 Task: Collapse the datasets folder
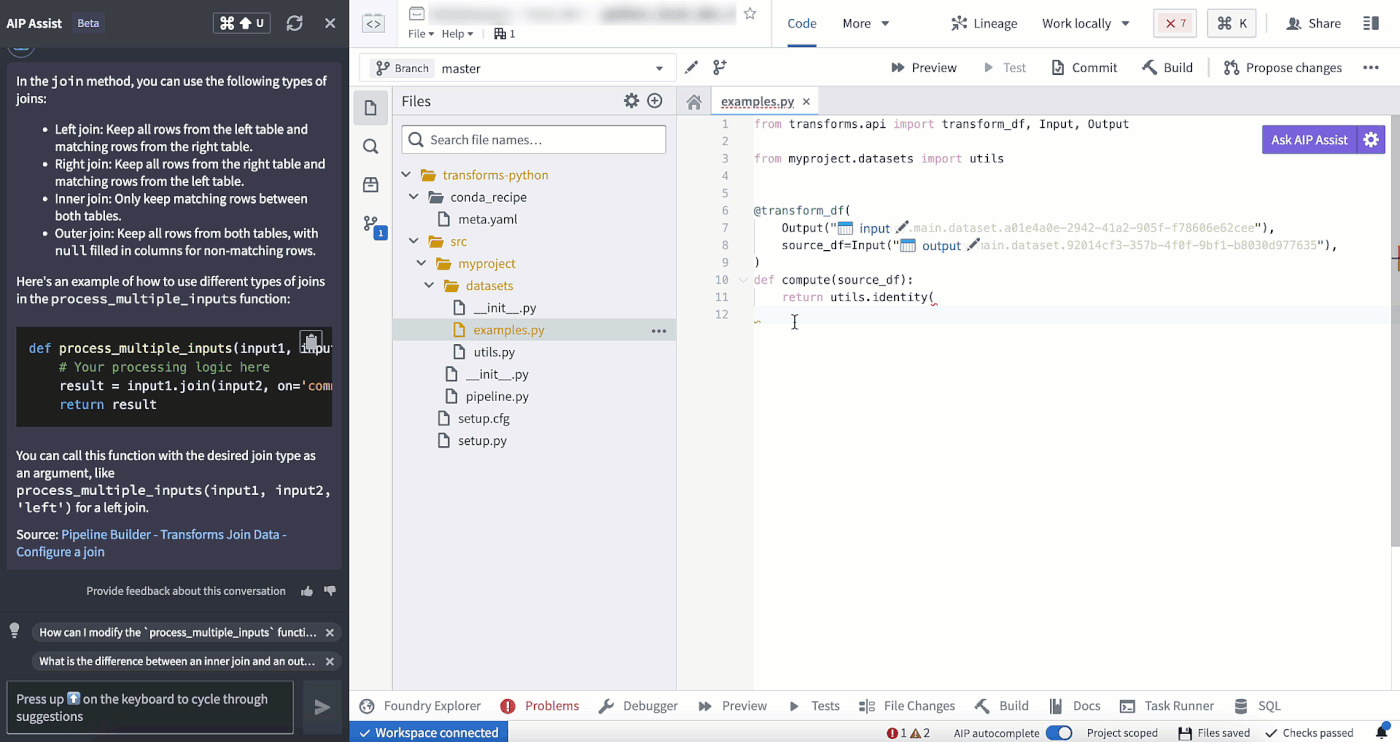pos(429,286)
